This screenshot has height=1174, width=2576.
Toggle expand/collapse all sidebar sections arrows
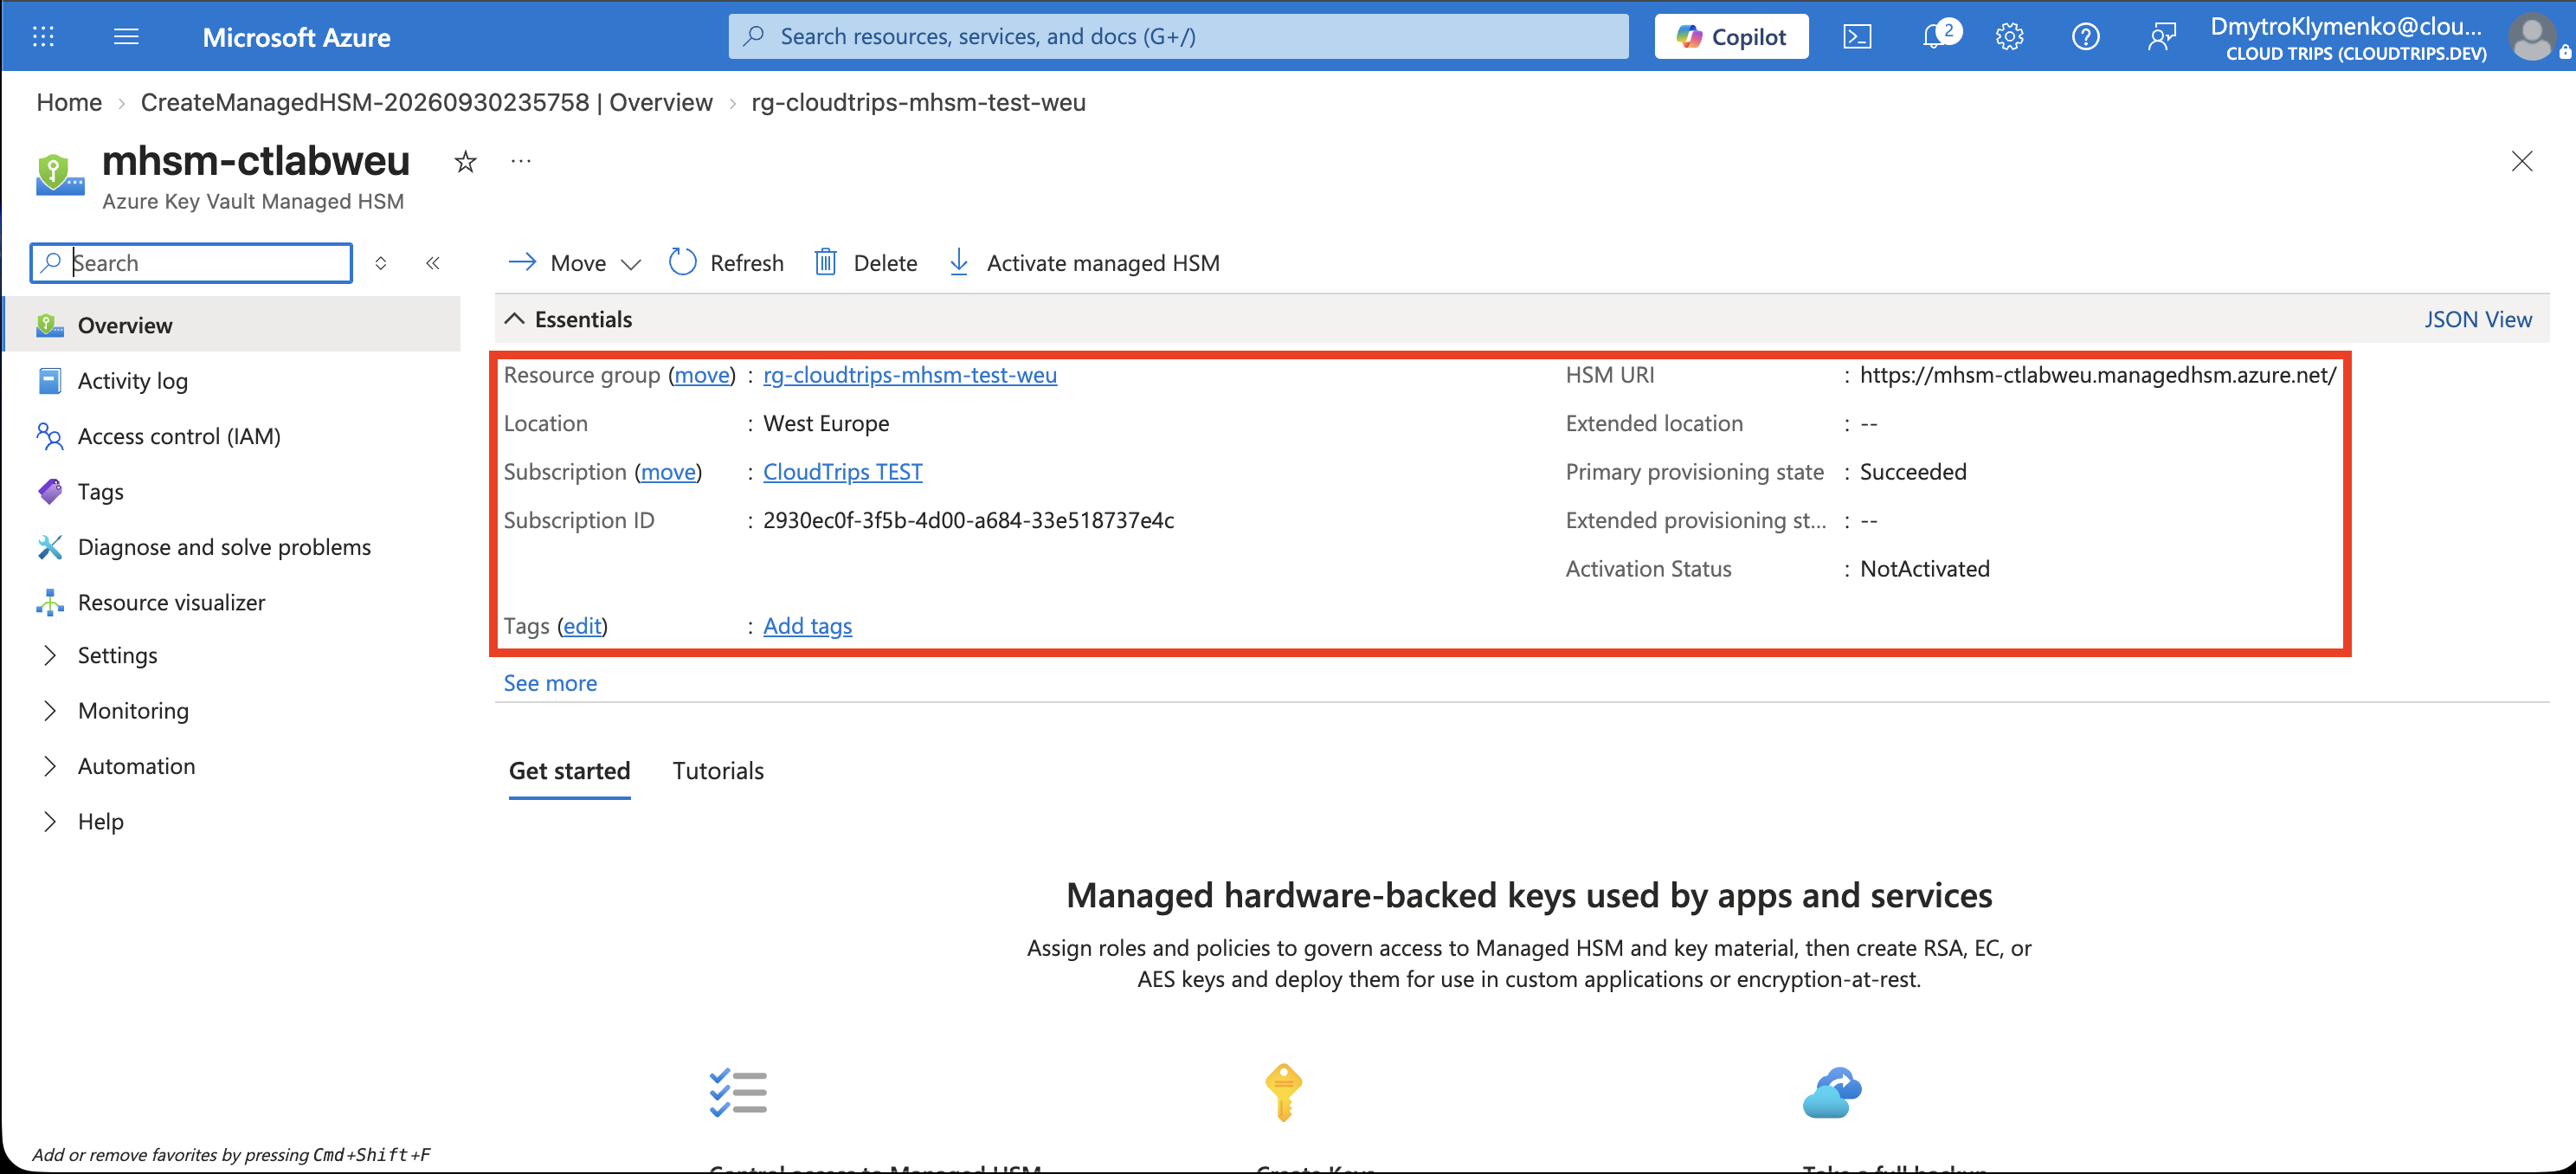coord(381,263)
